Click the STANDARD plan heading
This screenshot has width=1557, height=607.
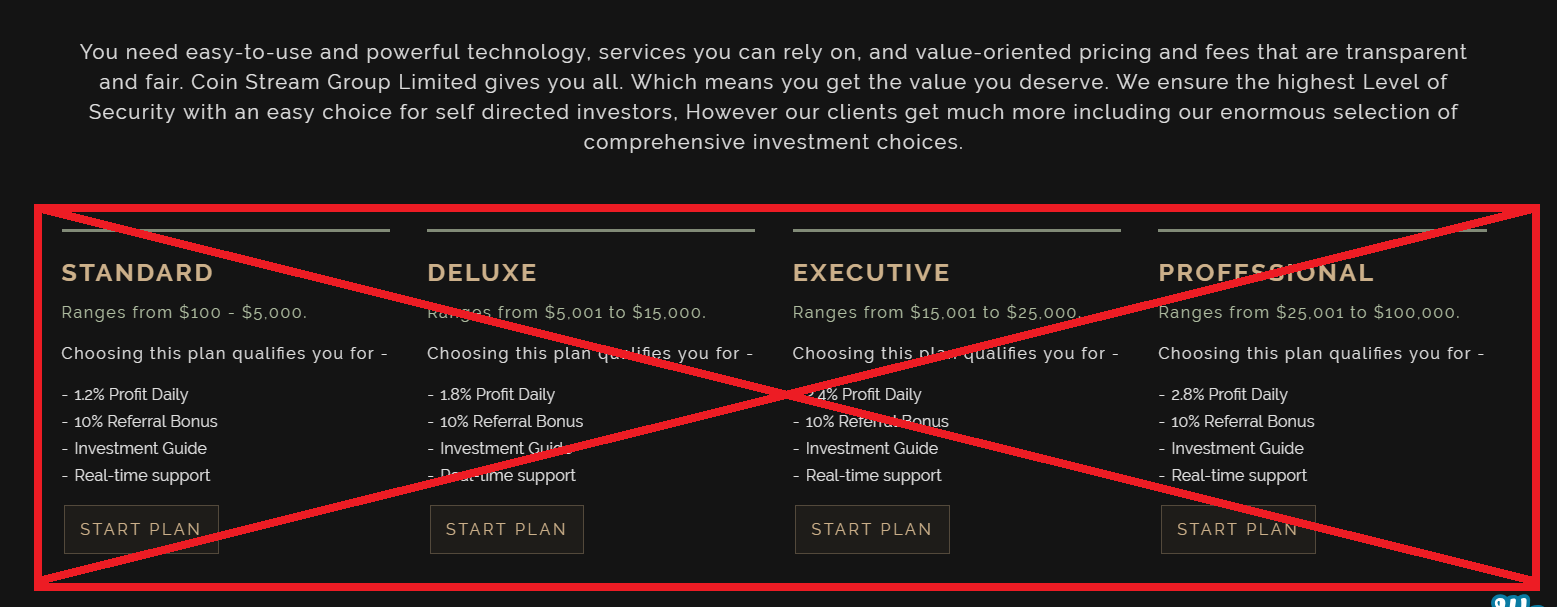tap(138, 273)
